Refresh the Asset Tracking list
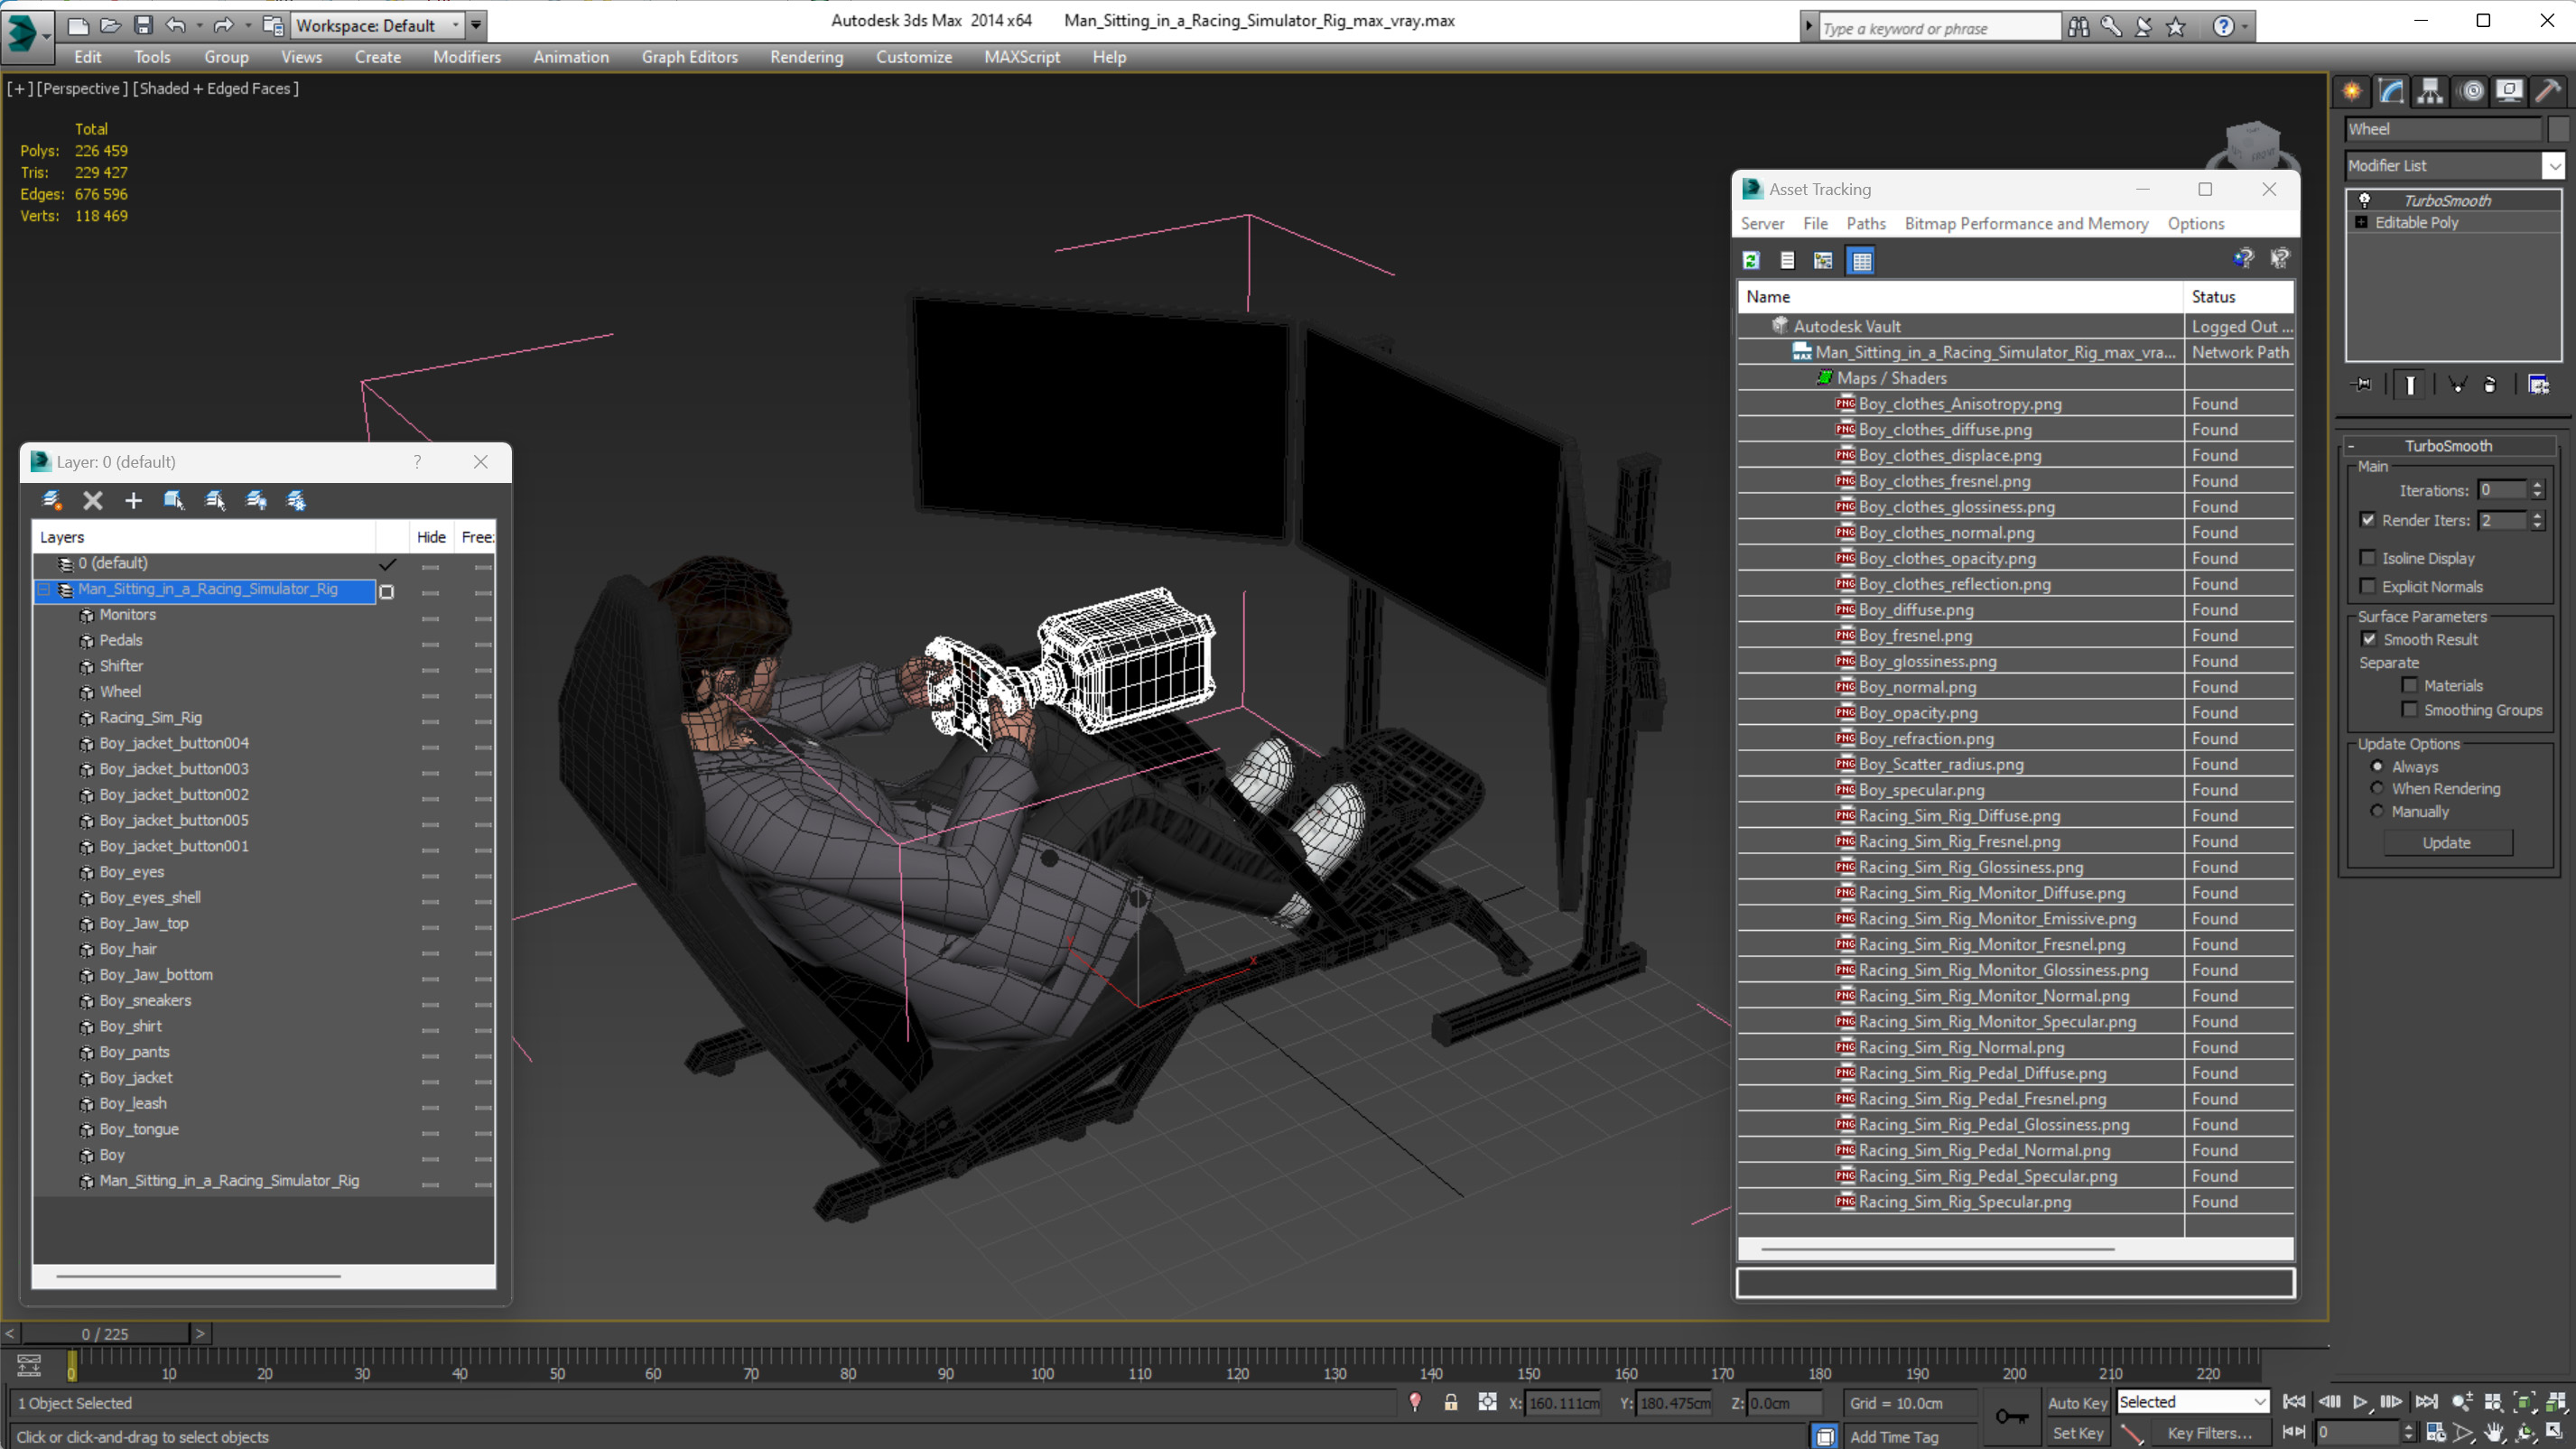This screenshot has width=2576, height=1449. pos(1751,260)
